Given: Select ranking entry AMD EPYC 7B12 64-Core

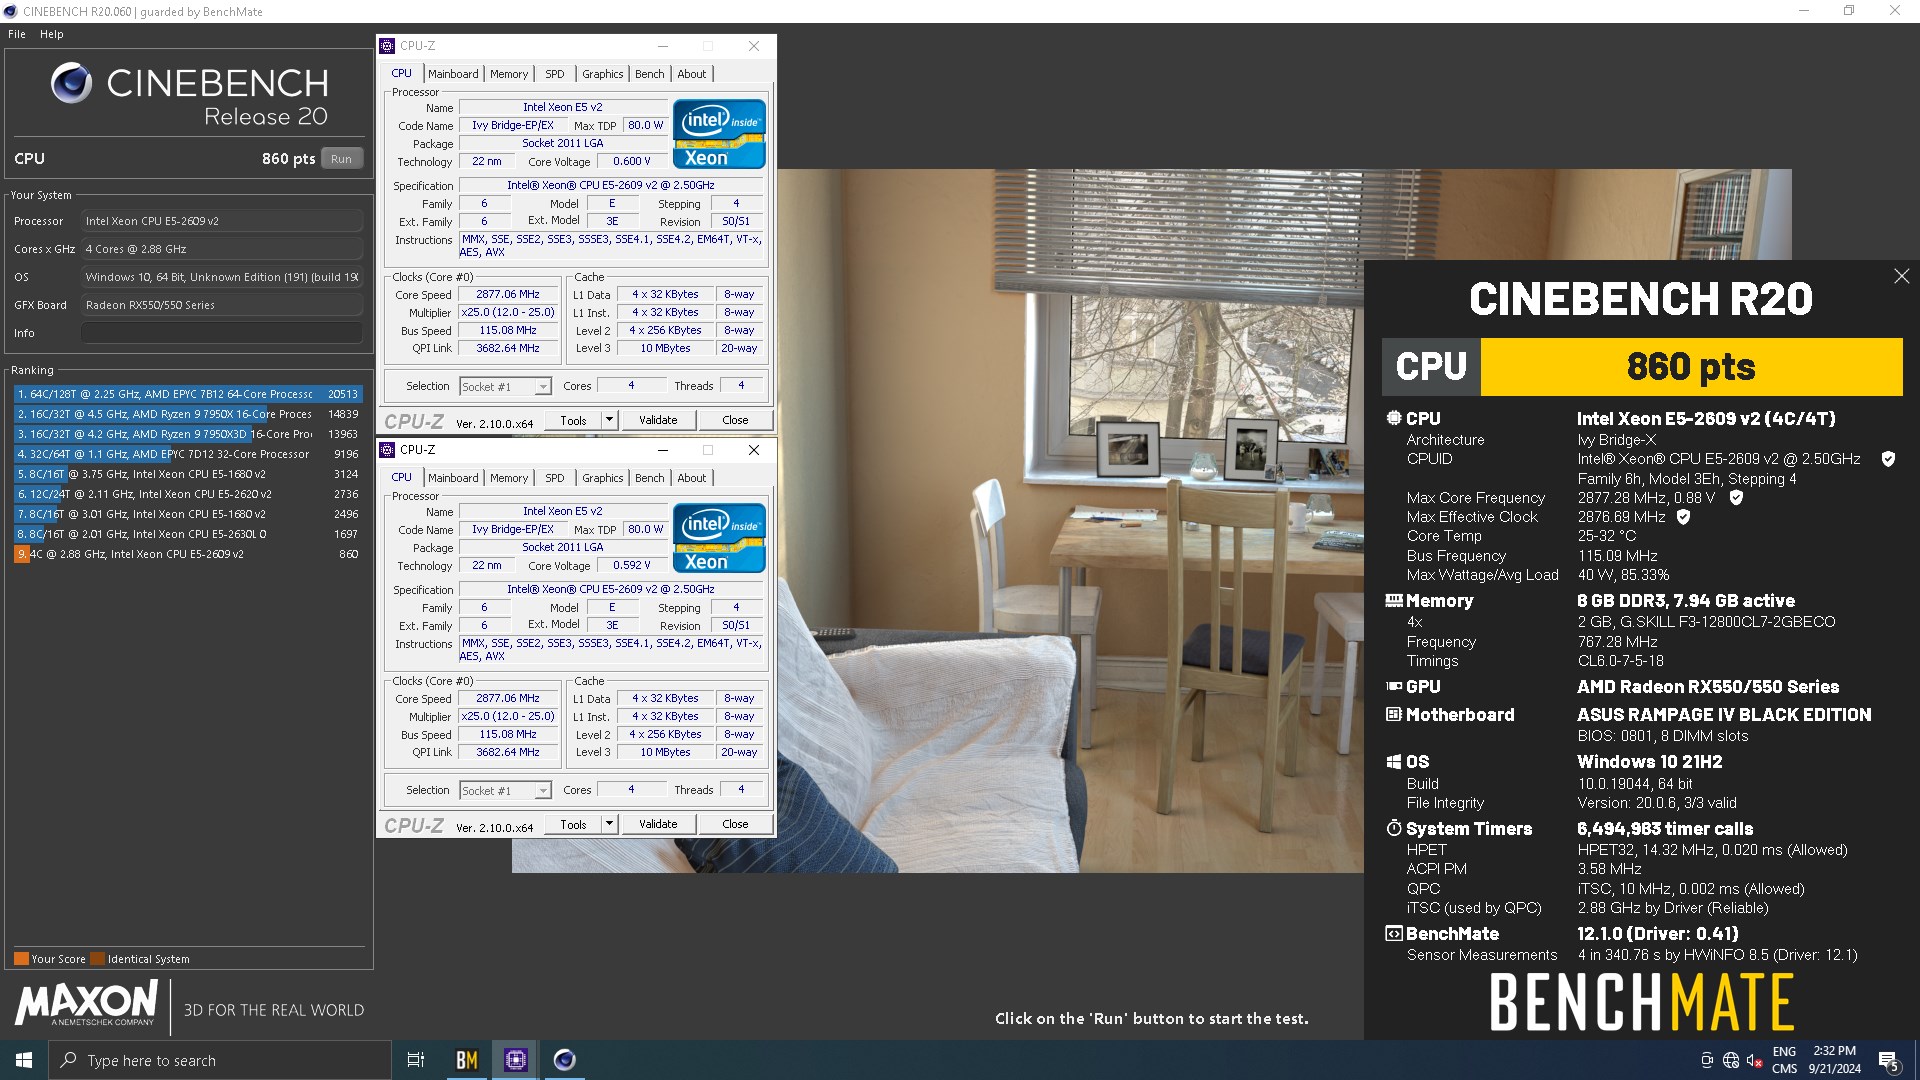Looking at the screenshot, I should (188, 394).
